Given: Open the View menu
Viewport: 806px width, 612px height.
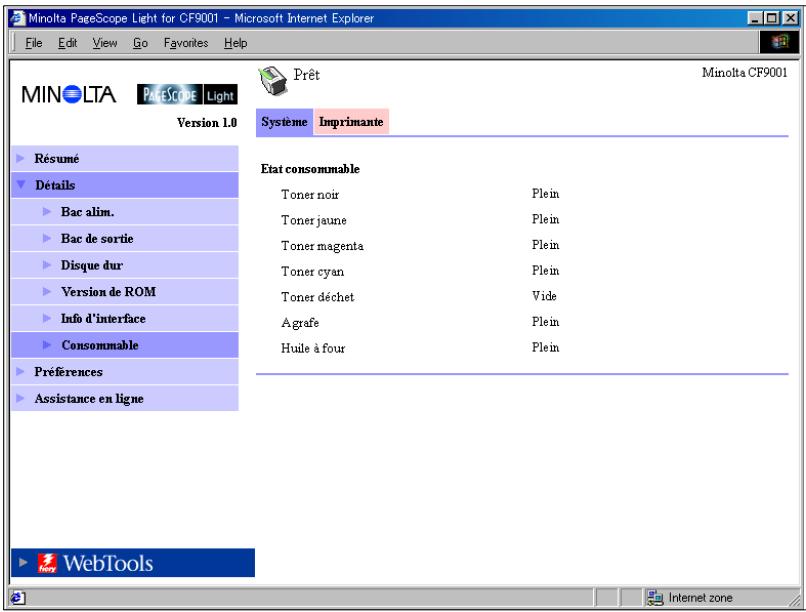Looking at the screenshot, I should pyautogui.click(x=105, y=43).
